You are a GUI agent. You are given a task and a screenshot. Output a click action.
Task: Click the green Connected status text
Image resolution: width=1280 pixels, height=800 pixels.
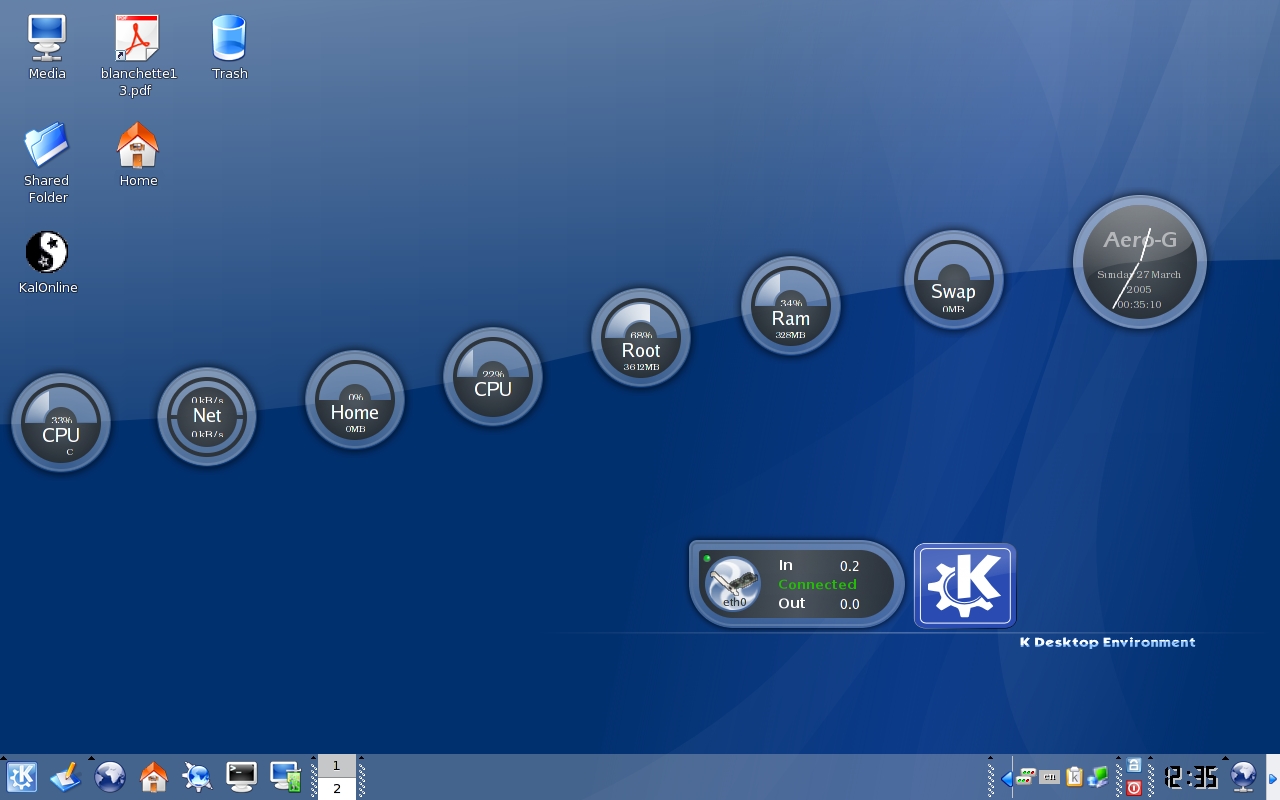pos(817,585)
